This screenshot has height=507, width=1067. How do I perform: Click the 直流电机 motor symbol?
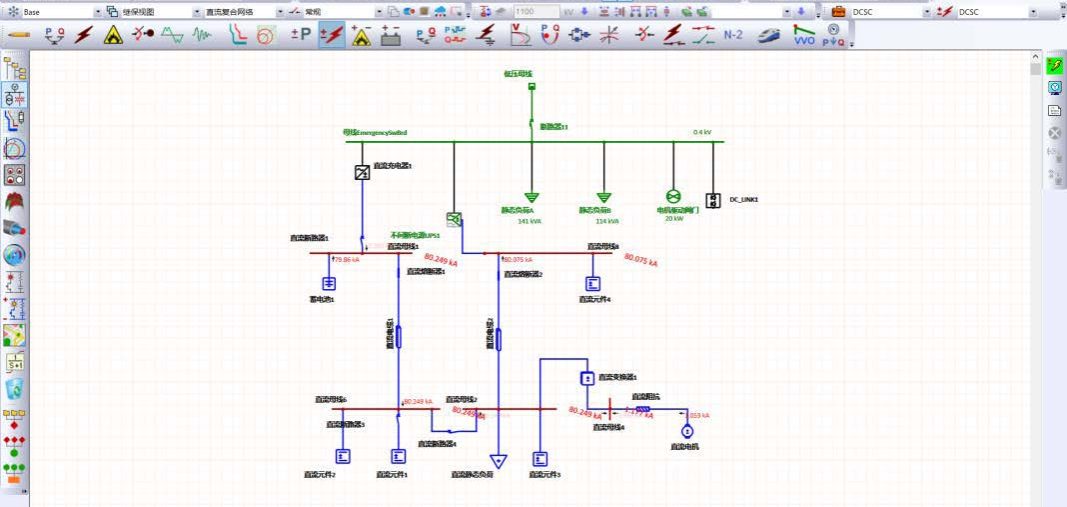[x=687, y=431]
